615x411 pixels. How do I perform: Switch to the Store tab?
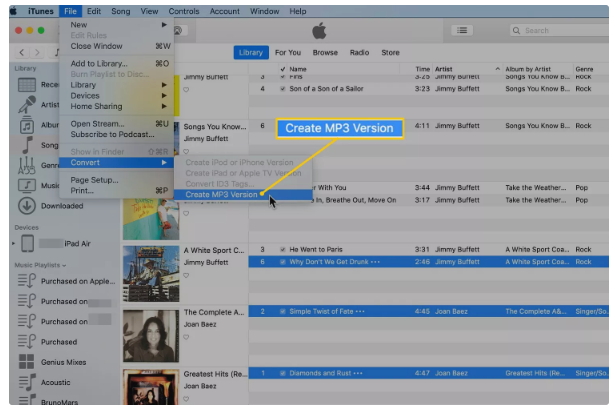click(391, 53)
